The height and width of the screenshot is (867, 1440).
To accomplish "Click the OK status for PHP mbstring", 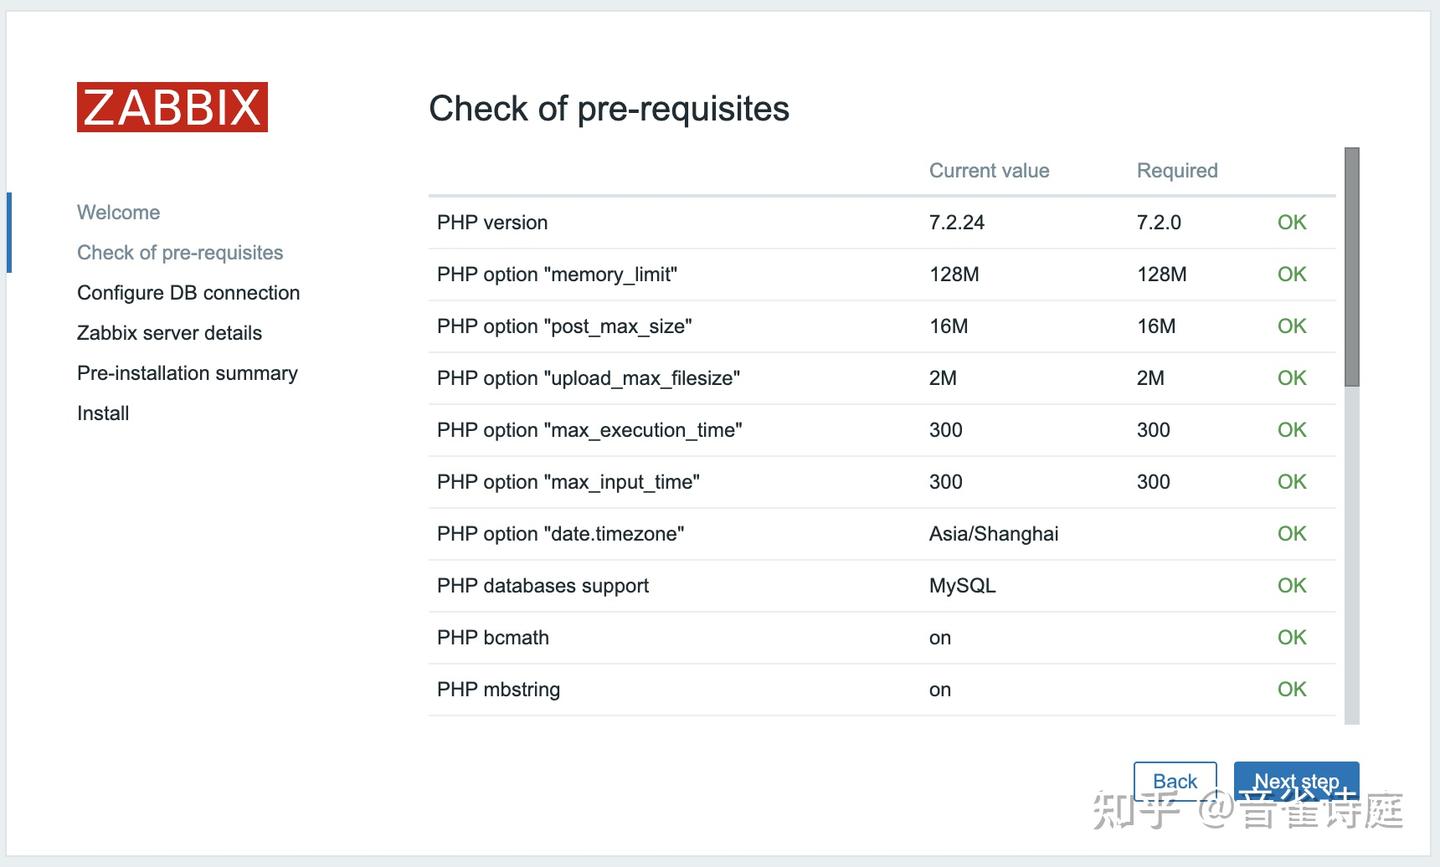I will tap(1291, 689).
